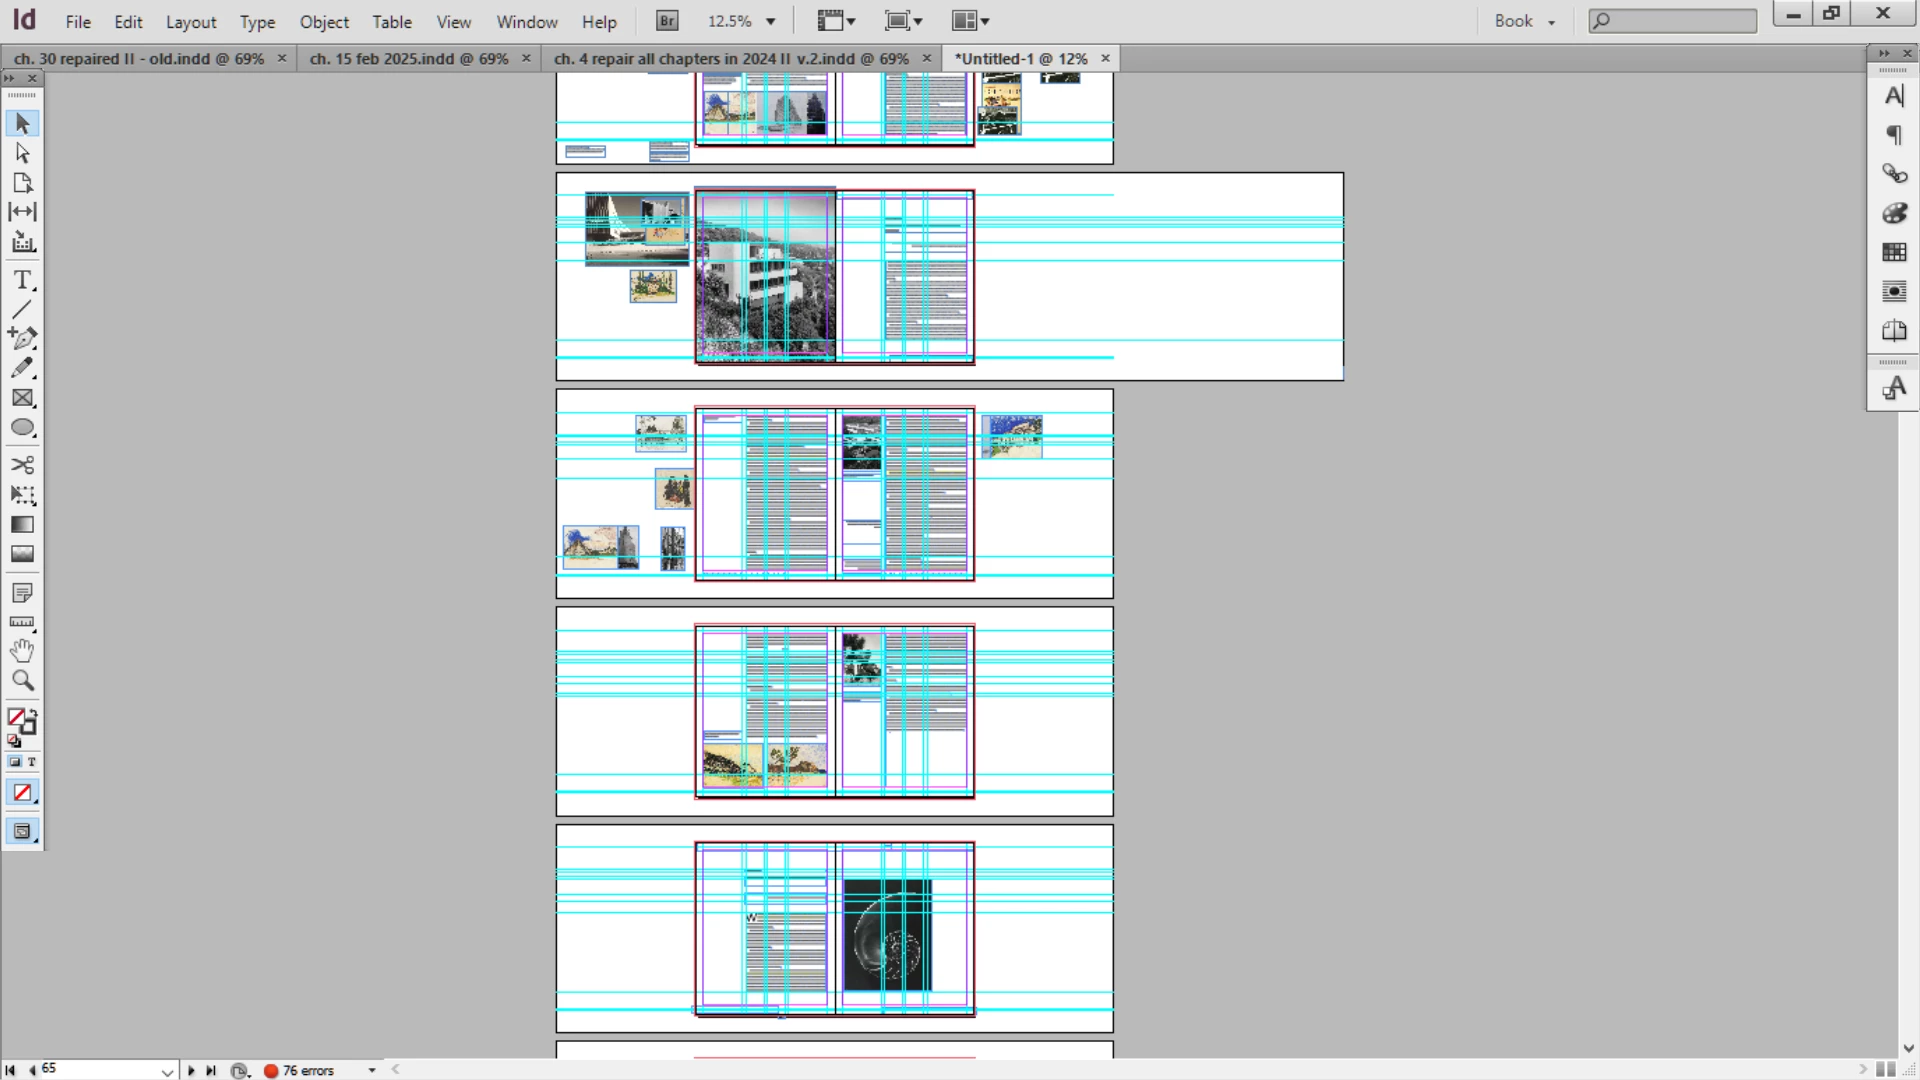Pick the Rectangle Frame tool
The image size is (1920, 1080).
tap(22, 398)
